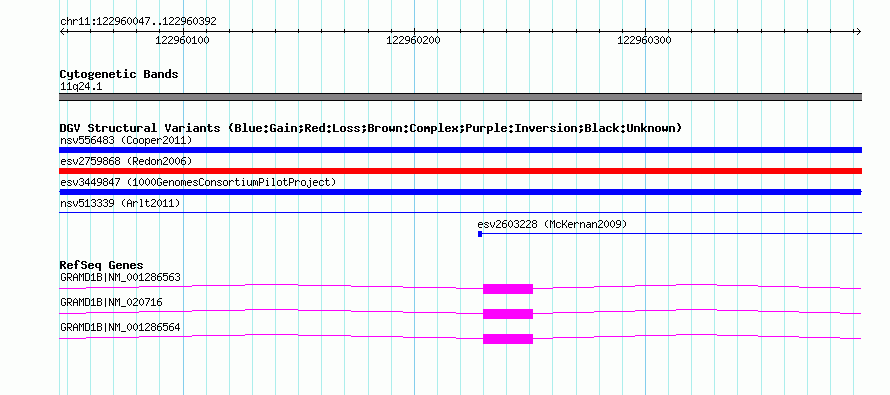The height and width of the screenshot is (395, 890).
Task: Click the 11q24.1 band label
Action: pos(81,87)
